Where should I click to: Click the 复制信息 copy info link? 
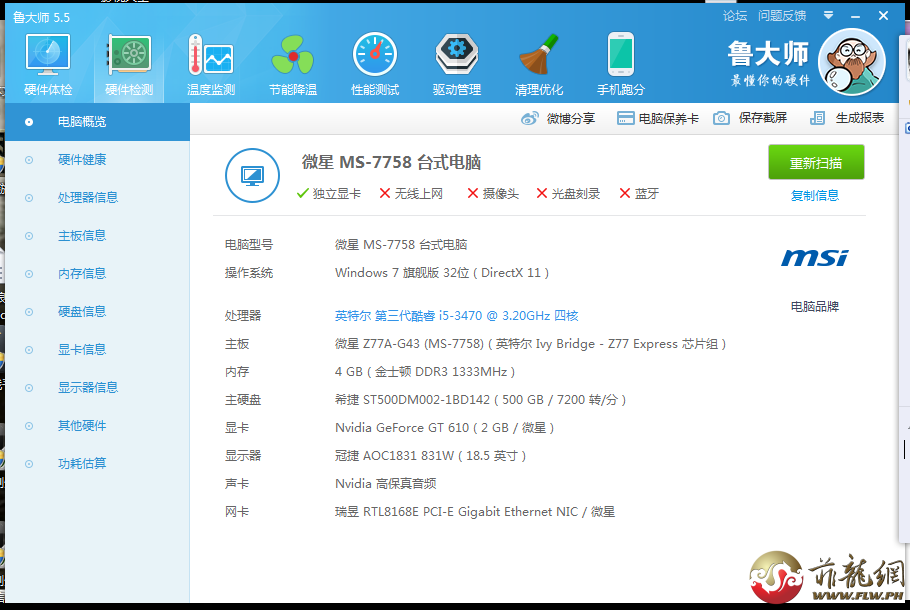click(x=815, y=196)
